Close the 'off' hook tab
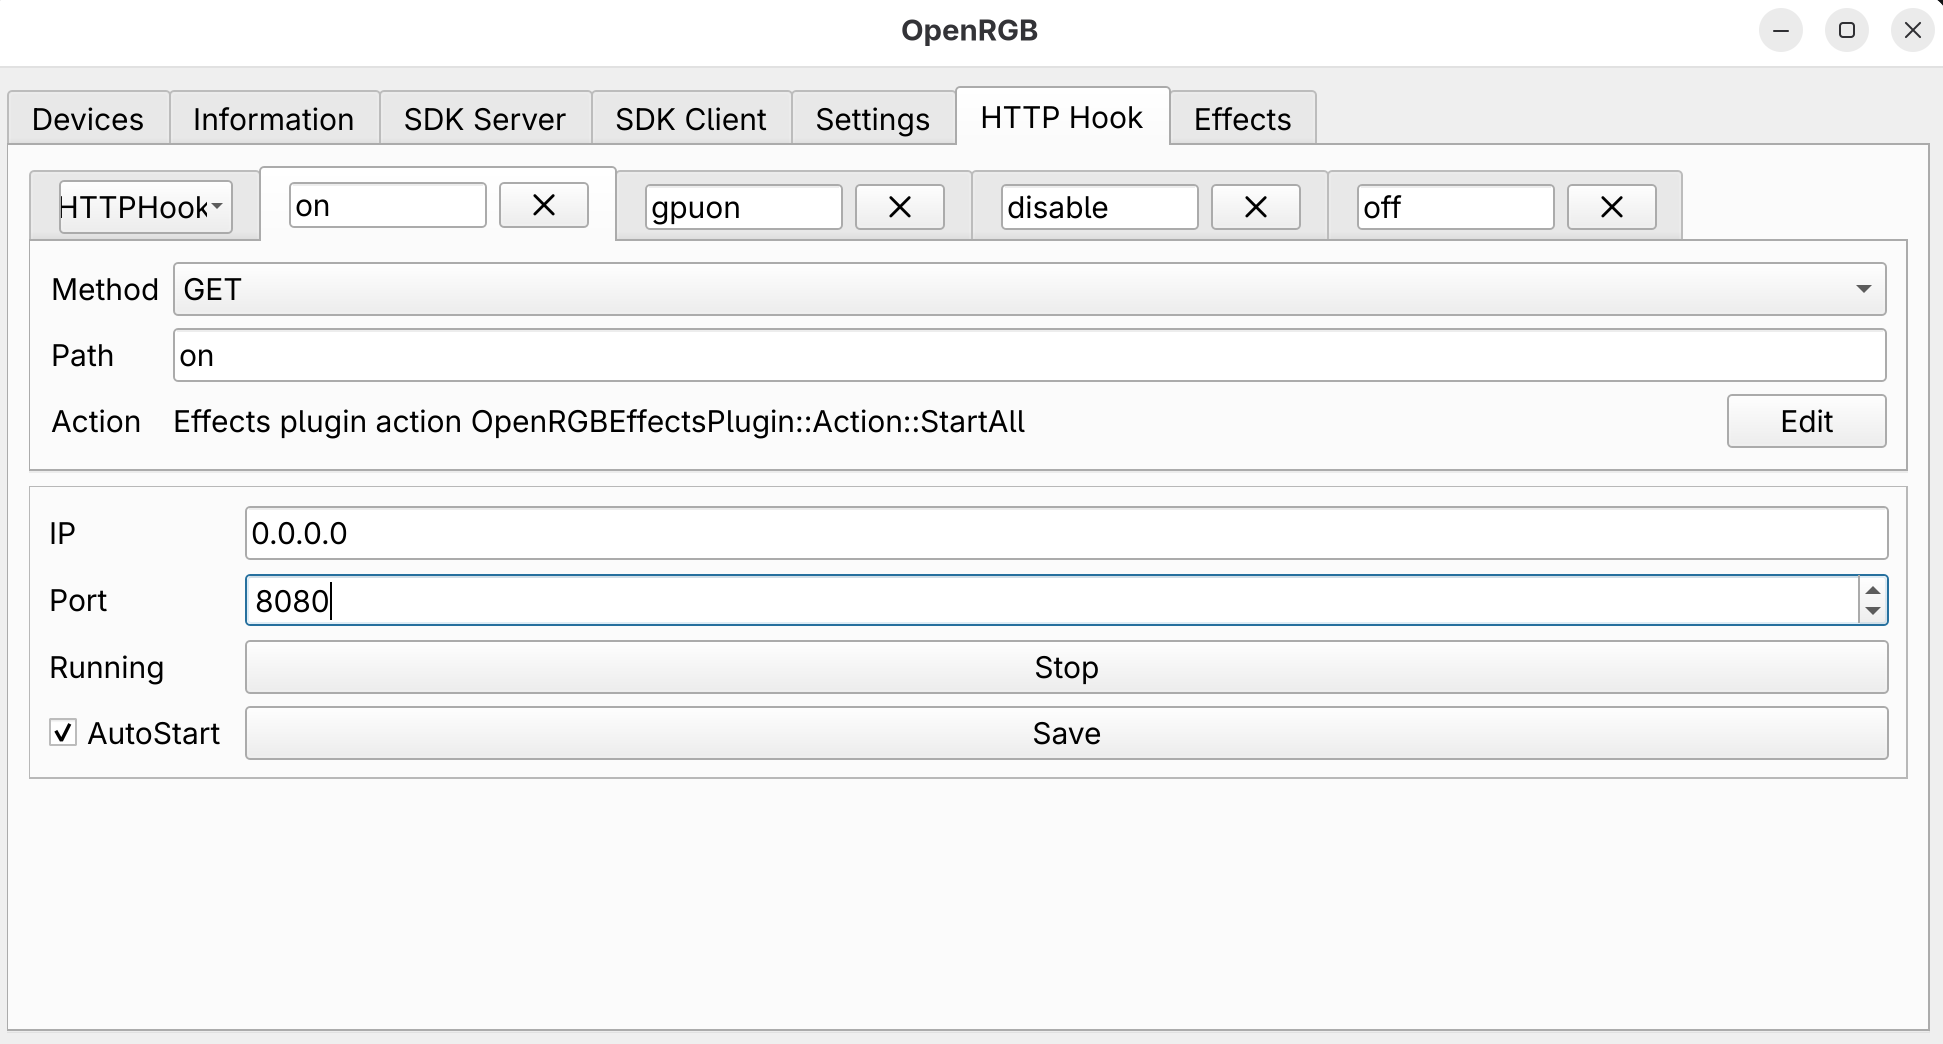This screenshot has height=1044, width=1943. pos(1611,208)
